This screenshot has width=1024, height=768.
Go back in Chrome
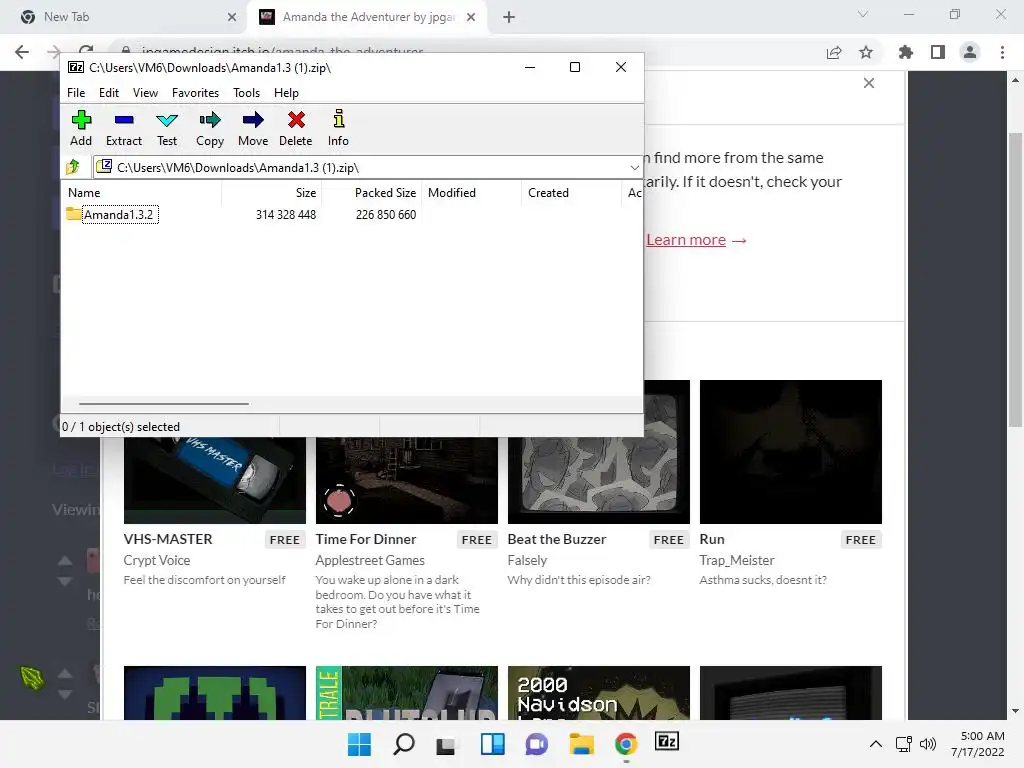click(x=22, y=52)
